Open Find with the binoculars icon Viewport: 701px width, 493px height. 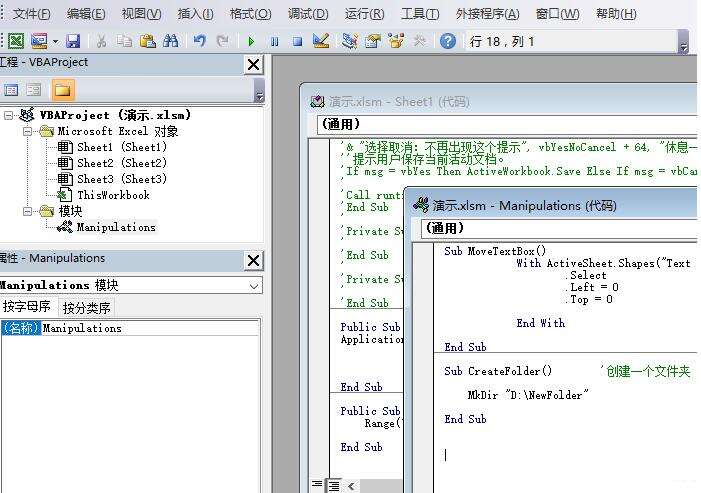pyautogui.click(x=170, y=41)
